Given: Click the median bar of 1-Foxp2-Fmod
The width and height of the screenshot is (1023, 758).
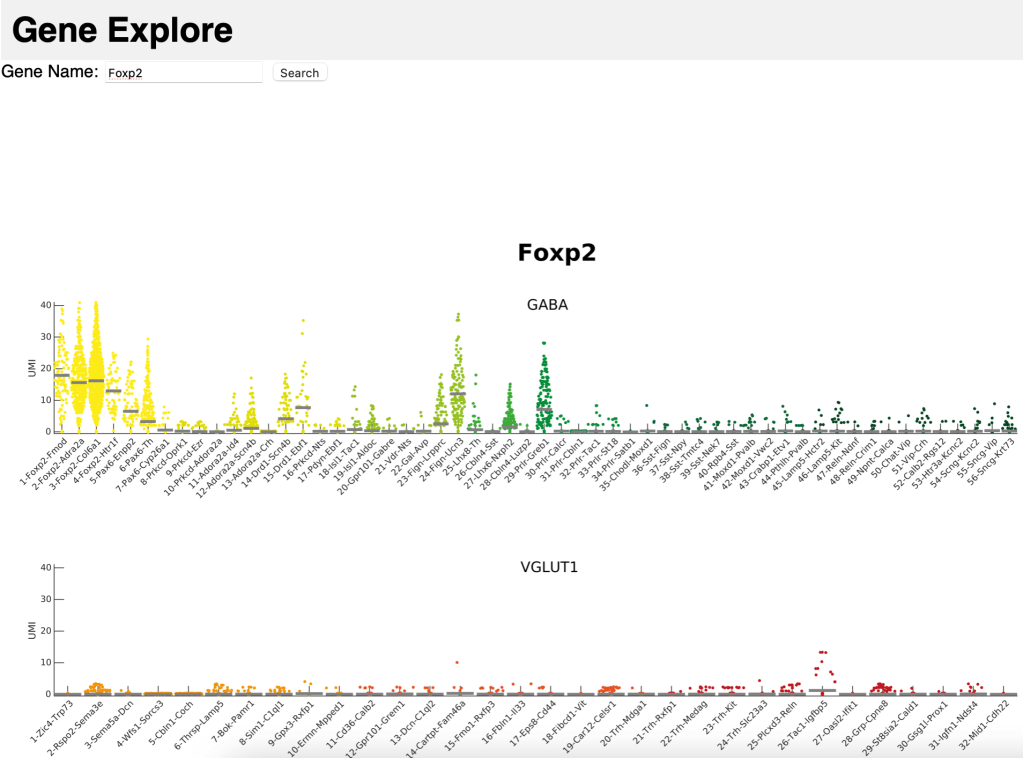Looking at the screenshot, I should tap(62, 375).
